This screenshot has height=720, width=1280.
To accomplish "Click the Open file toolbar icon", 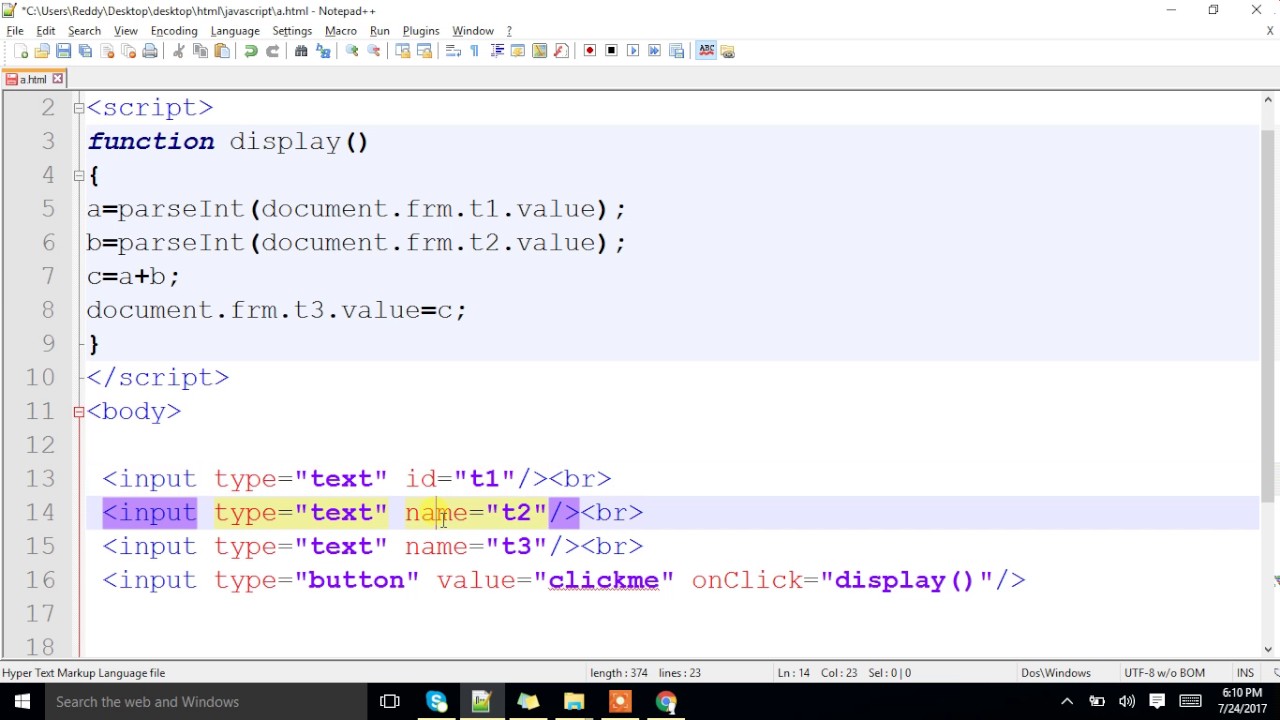I will coord(42,51).
